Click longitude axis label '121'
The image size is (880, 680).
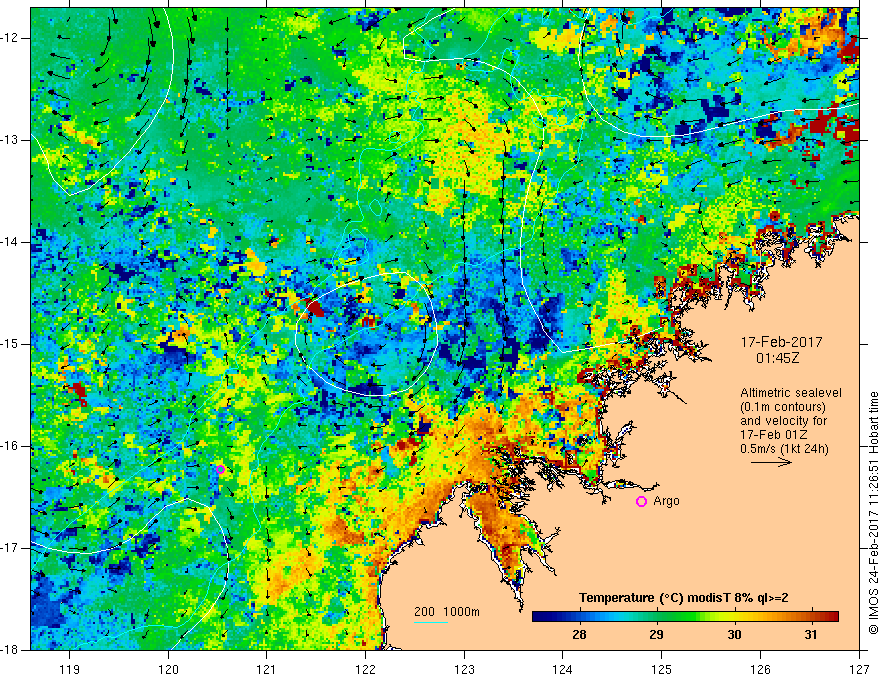267,669
